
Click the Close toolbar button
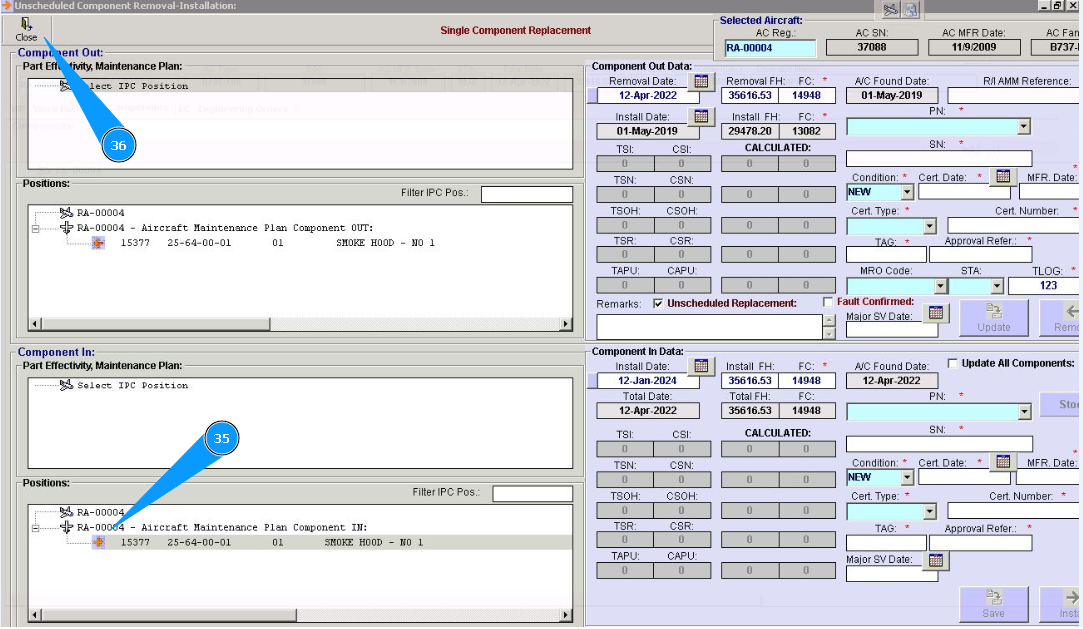click(26, 29)
